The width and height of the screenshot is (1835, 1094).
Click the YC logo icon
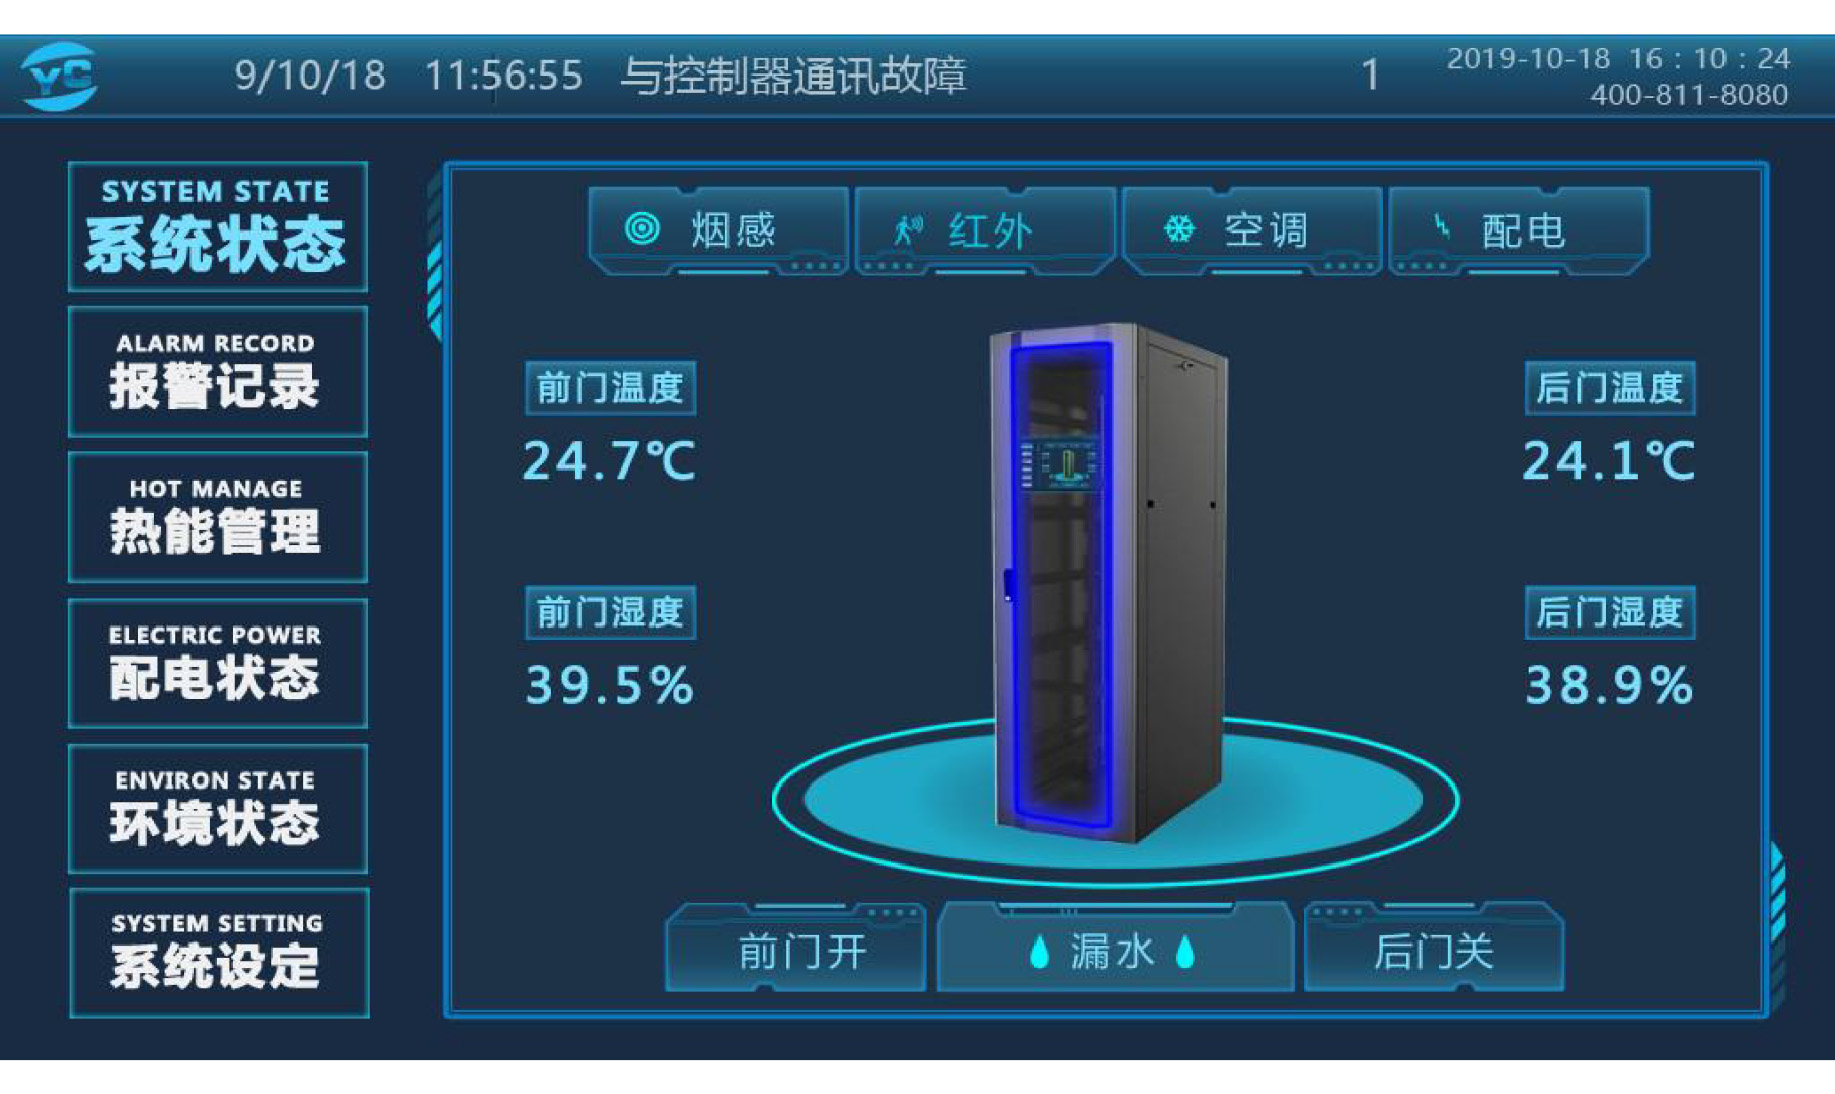coord(60,76)
